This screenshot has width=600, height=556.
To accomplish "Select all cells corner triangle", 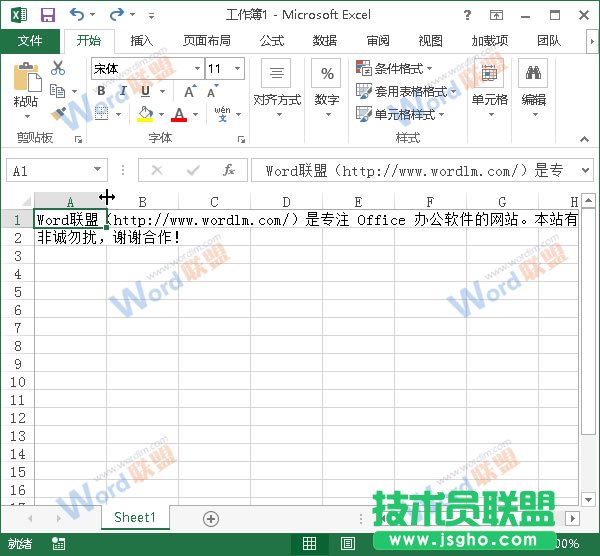I will tap(25, 201).
